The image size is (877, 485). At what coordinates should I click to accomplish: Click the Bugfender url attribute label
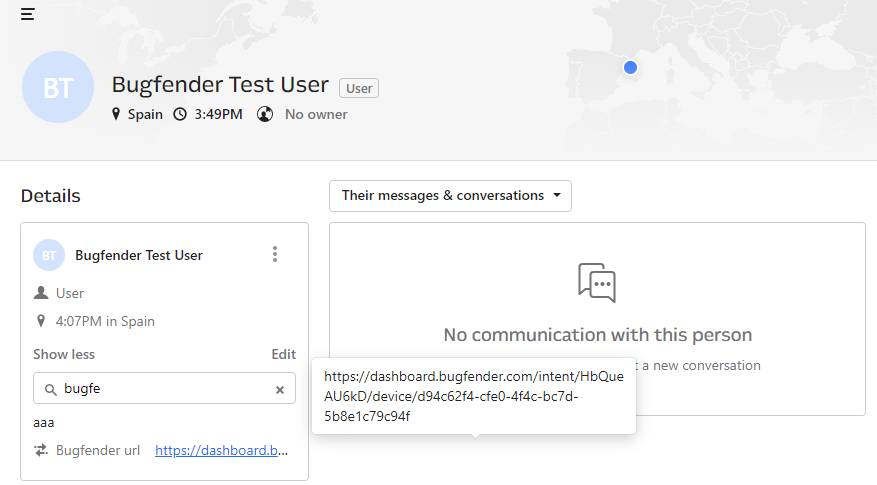click(98, 450)
